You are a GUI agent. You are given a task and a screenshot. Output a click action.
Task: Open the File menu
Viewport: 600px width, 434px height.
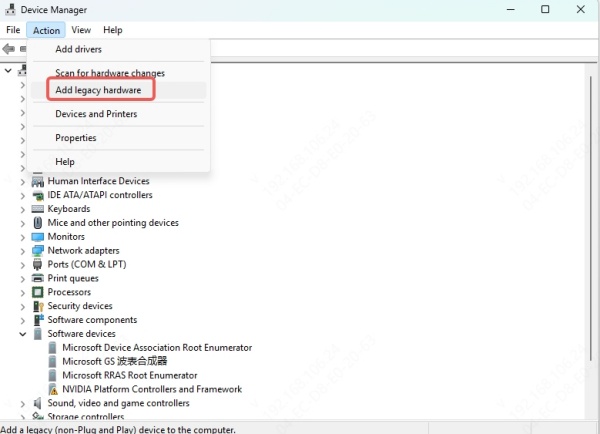13,30
